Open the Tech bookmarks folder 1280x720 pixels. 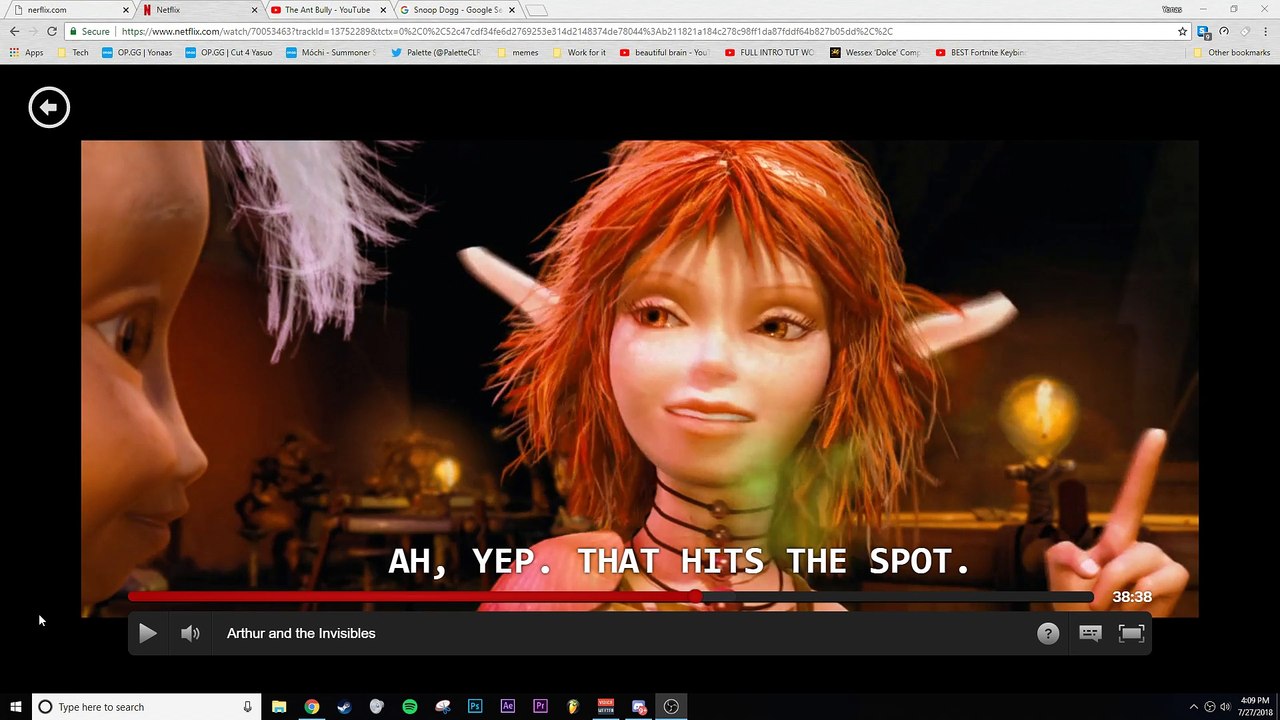[73, 52]
